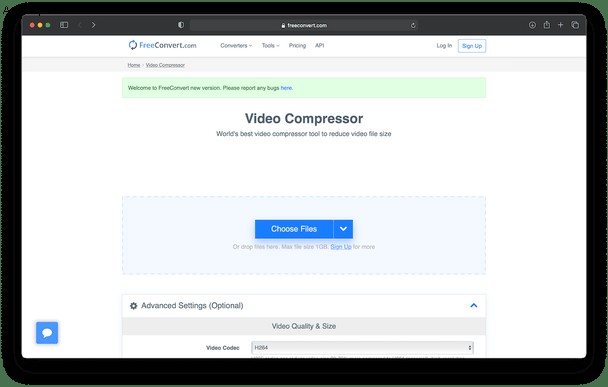Open the API page

tap(320, 45)
